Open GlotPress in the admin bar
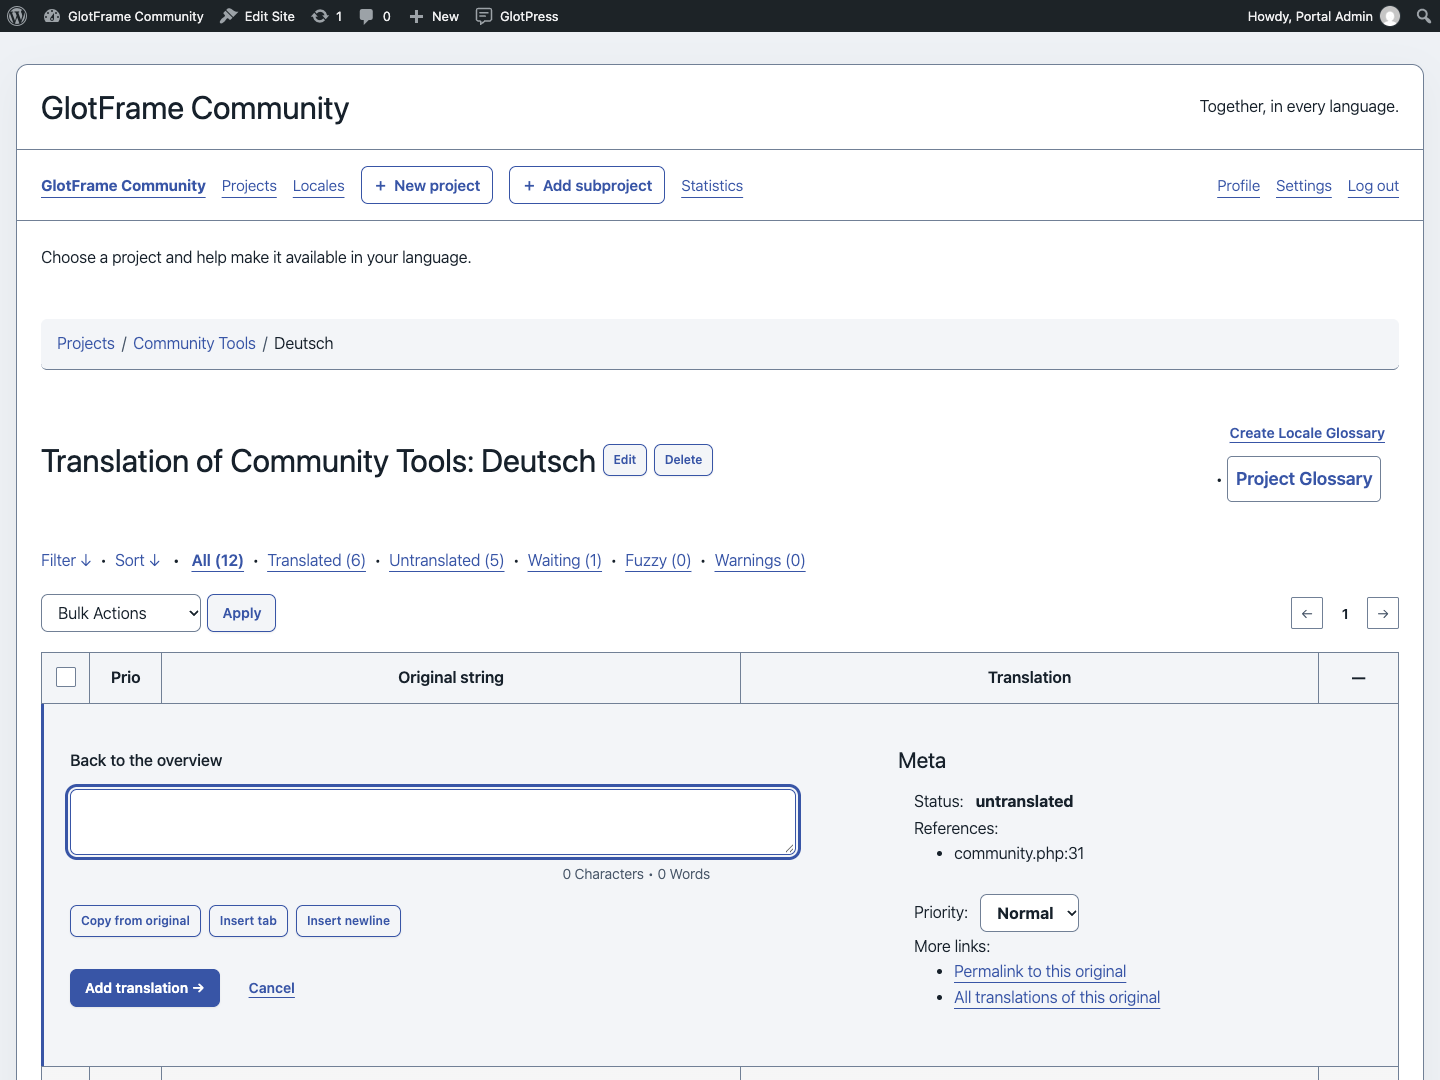 (x=517, y=16)
